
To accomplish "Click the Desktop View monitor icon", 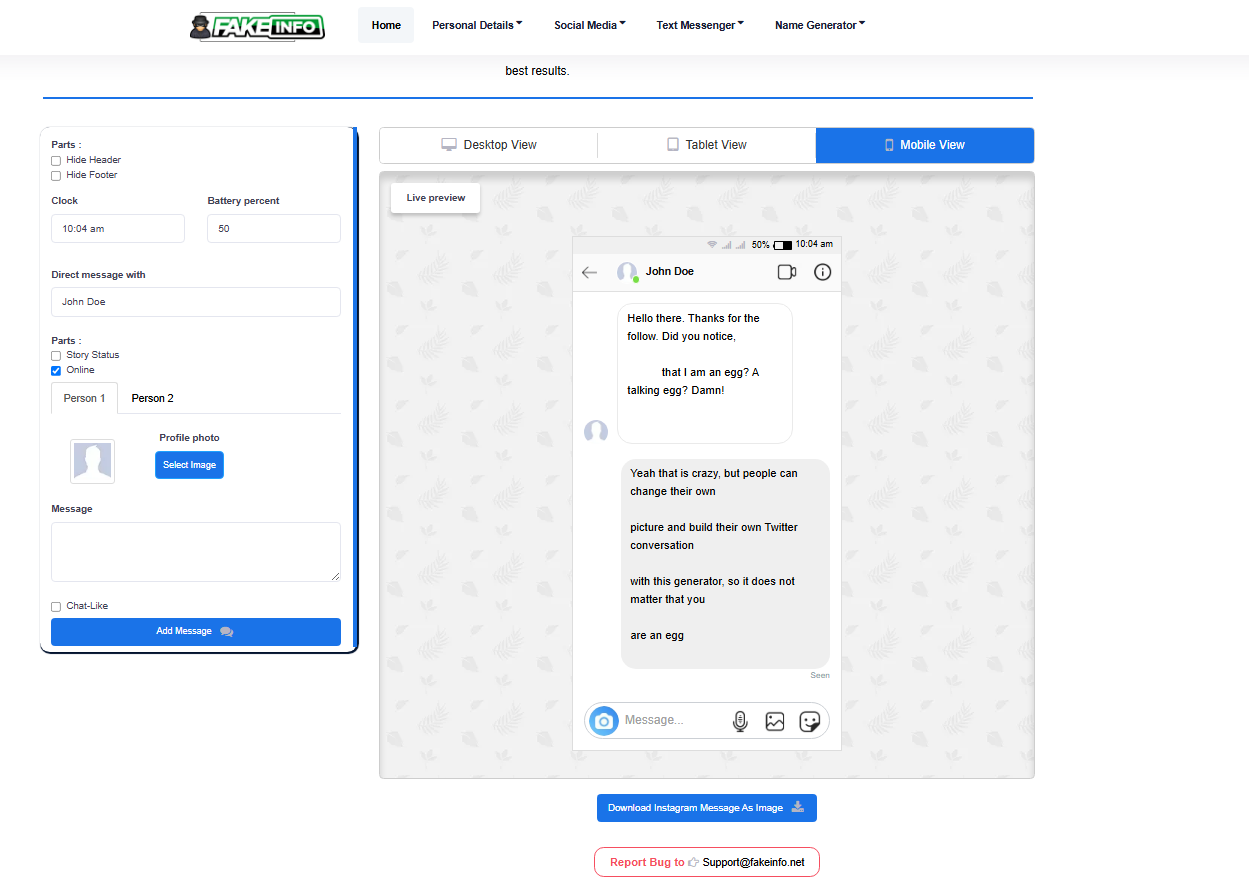I will click(449, 145).
